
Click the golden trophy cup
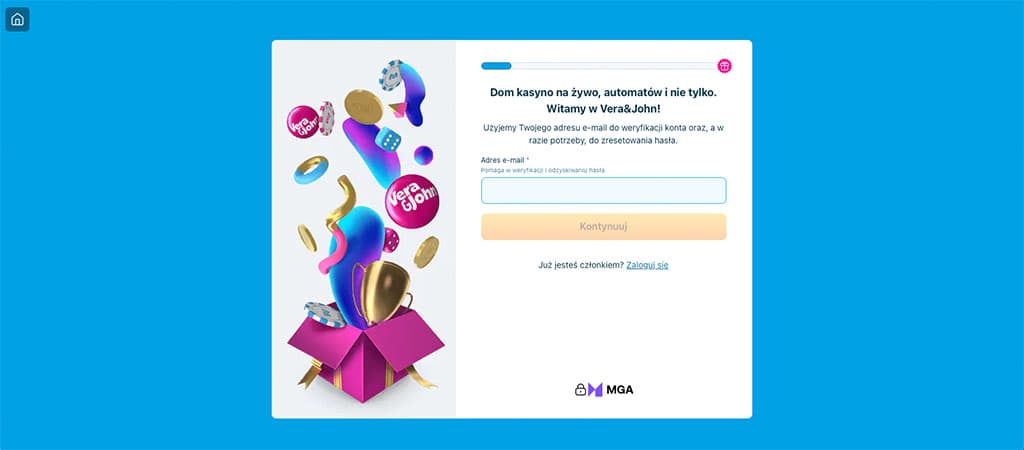pyautogui.click(x=385, y=292)
